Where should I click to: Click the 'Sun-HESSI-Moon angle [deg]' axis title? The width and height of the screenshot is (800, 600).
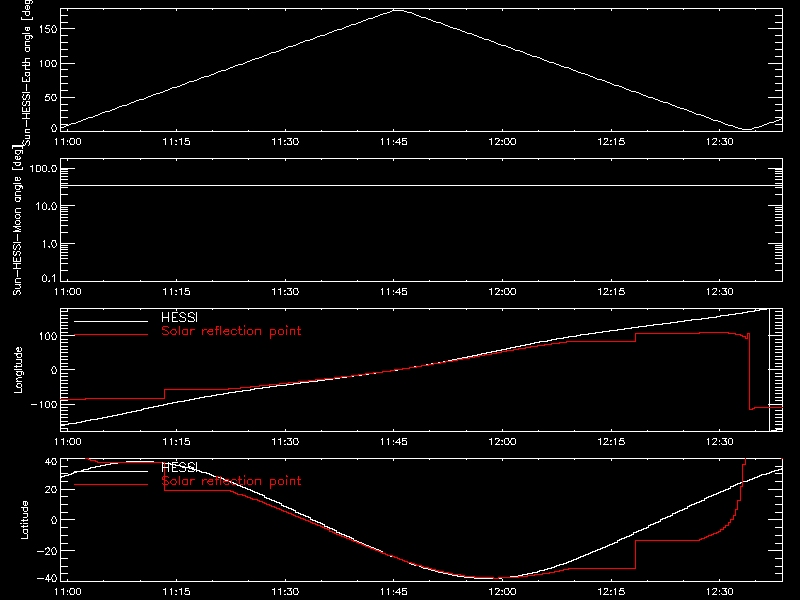[x=17, y=220]
